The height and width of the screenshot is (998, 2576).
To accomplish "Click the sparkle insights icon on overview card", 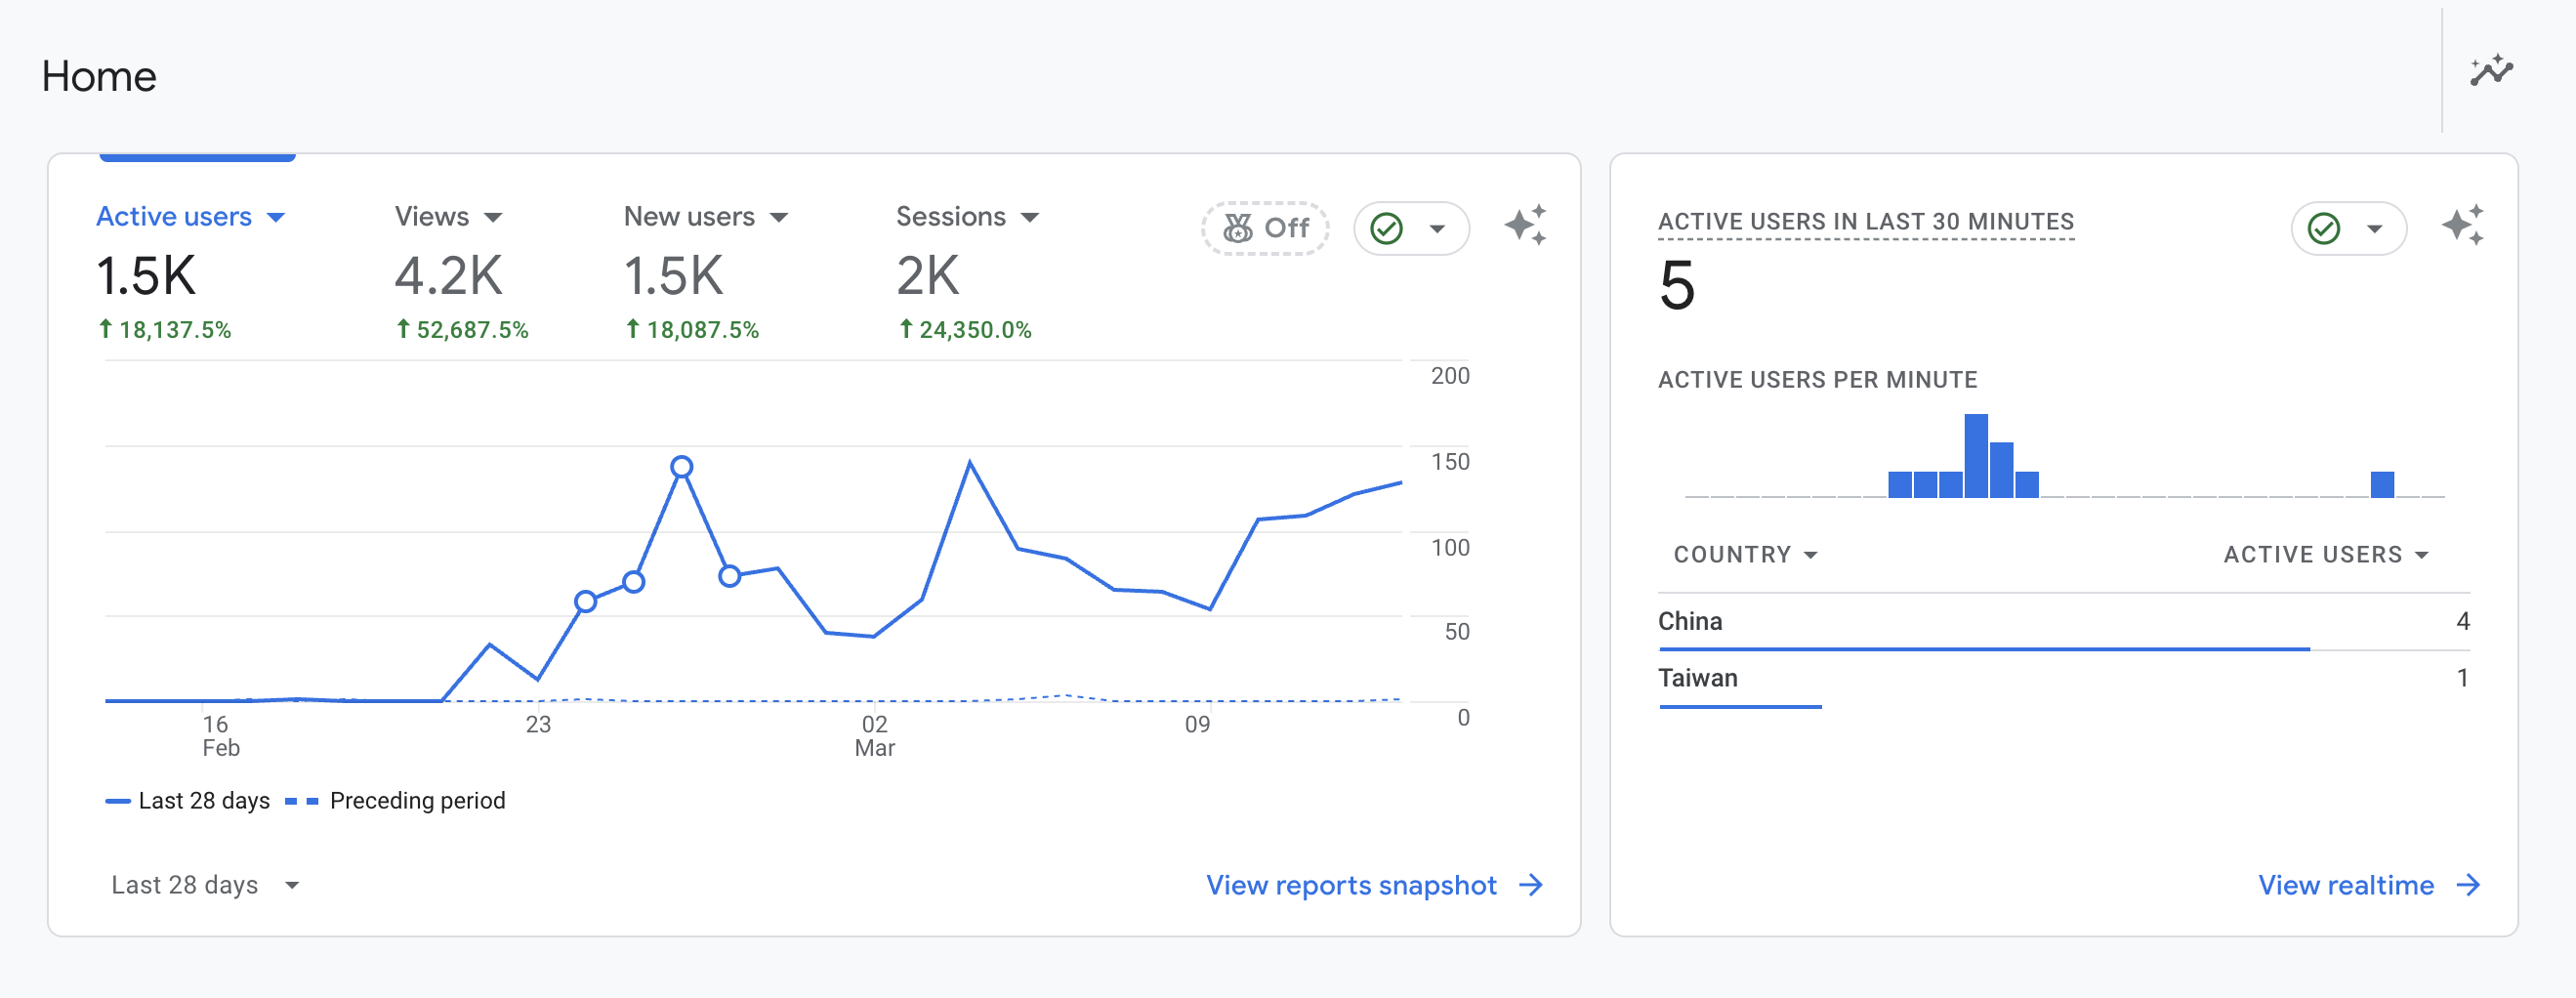I will [1525, 226].
